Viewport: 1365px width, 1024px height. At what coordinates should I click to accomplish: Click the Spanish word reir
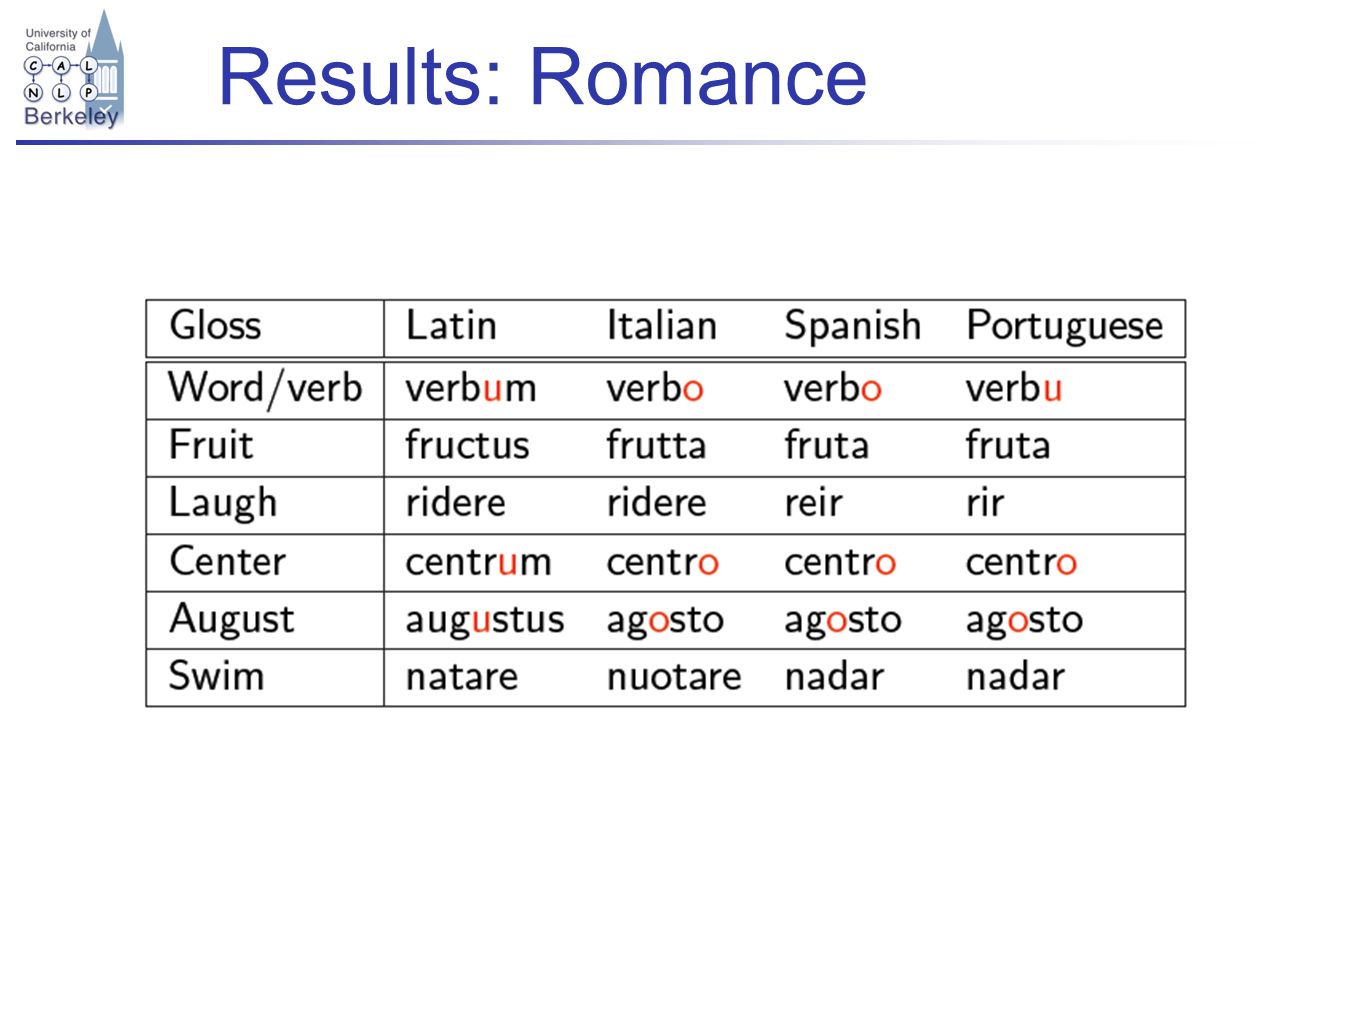coord(813,503)
